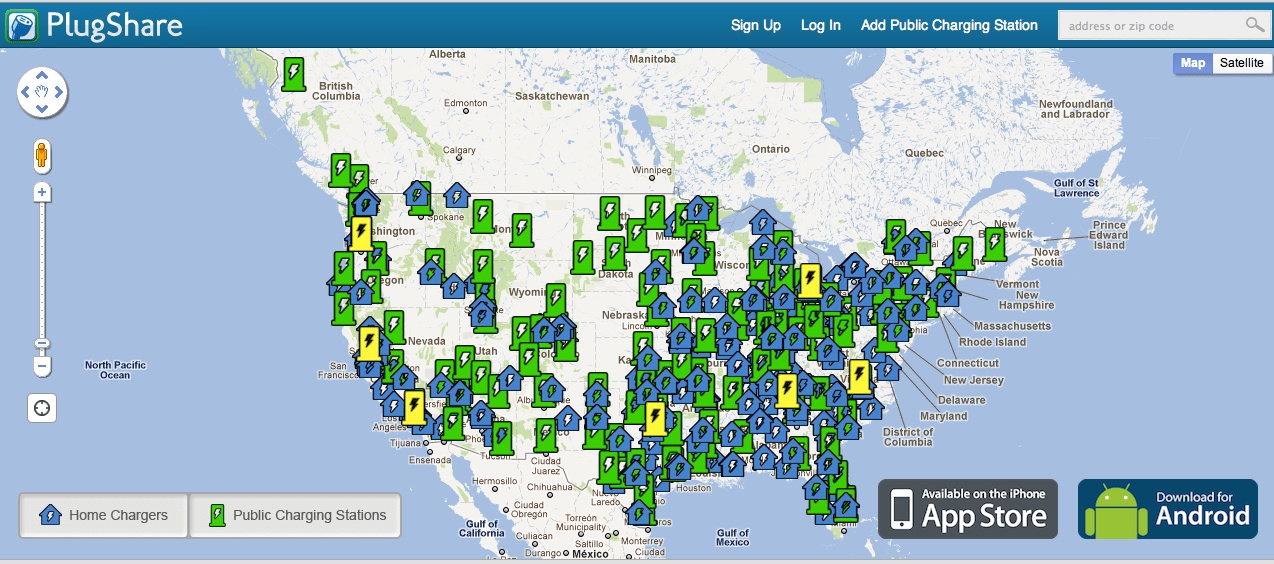This screenshot has height=564, width=1274.
Task: Open the green station marker nearest New Brunswick
Action: coord(994,243)
